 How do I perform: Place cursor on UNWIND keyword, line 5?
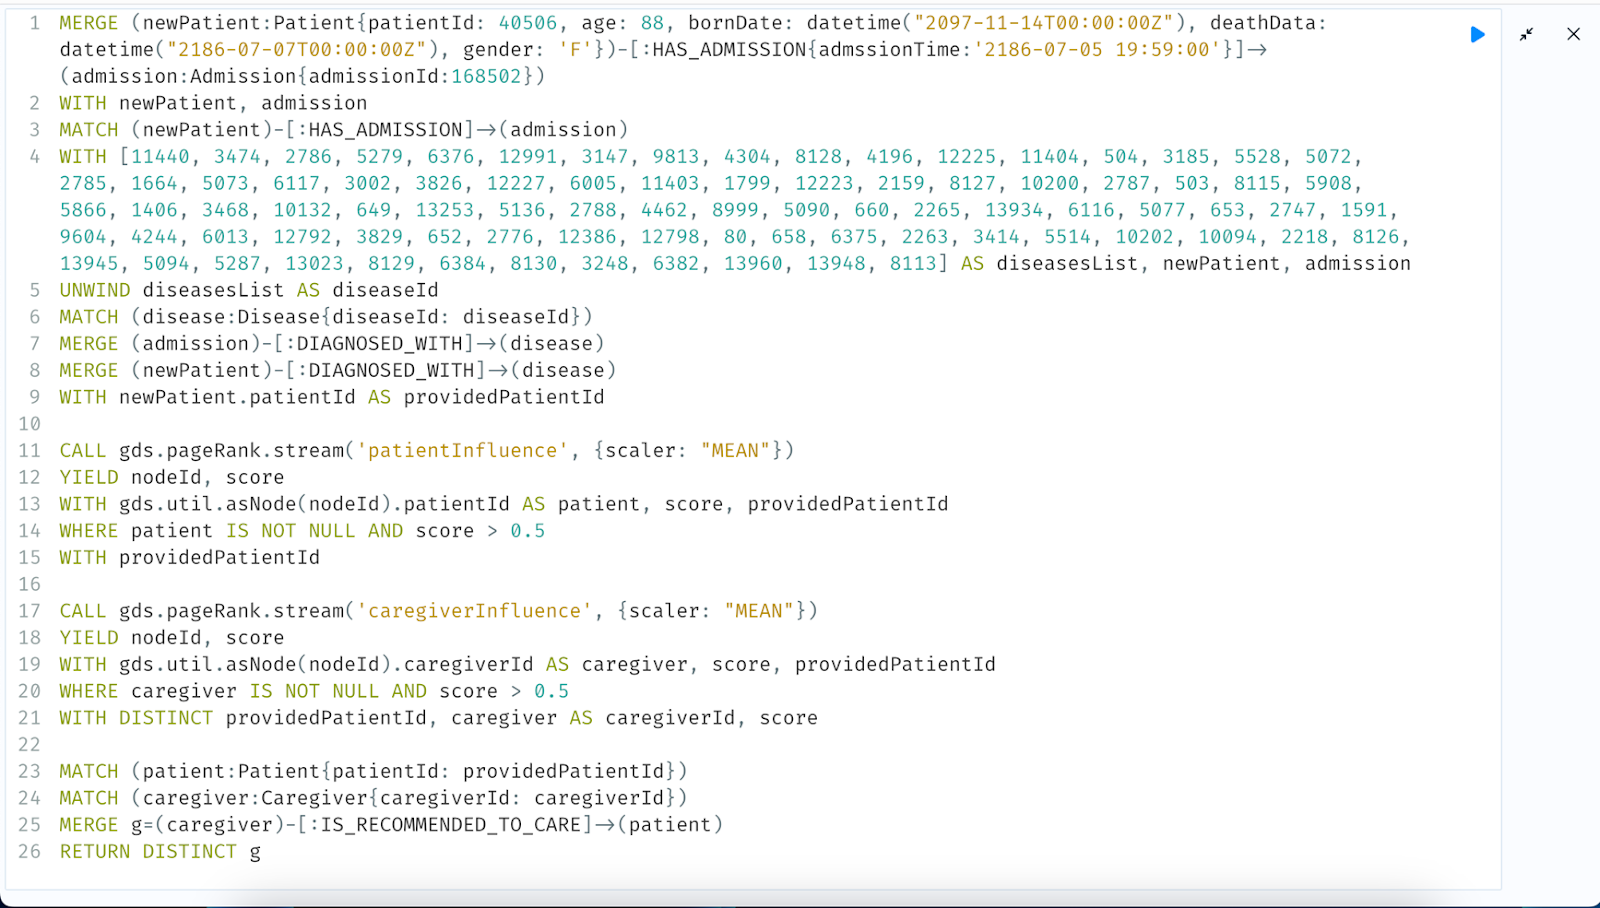[95, 290]
